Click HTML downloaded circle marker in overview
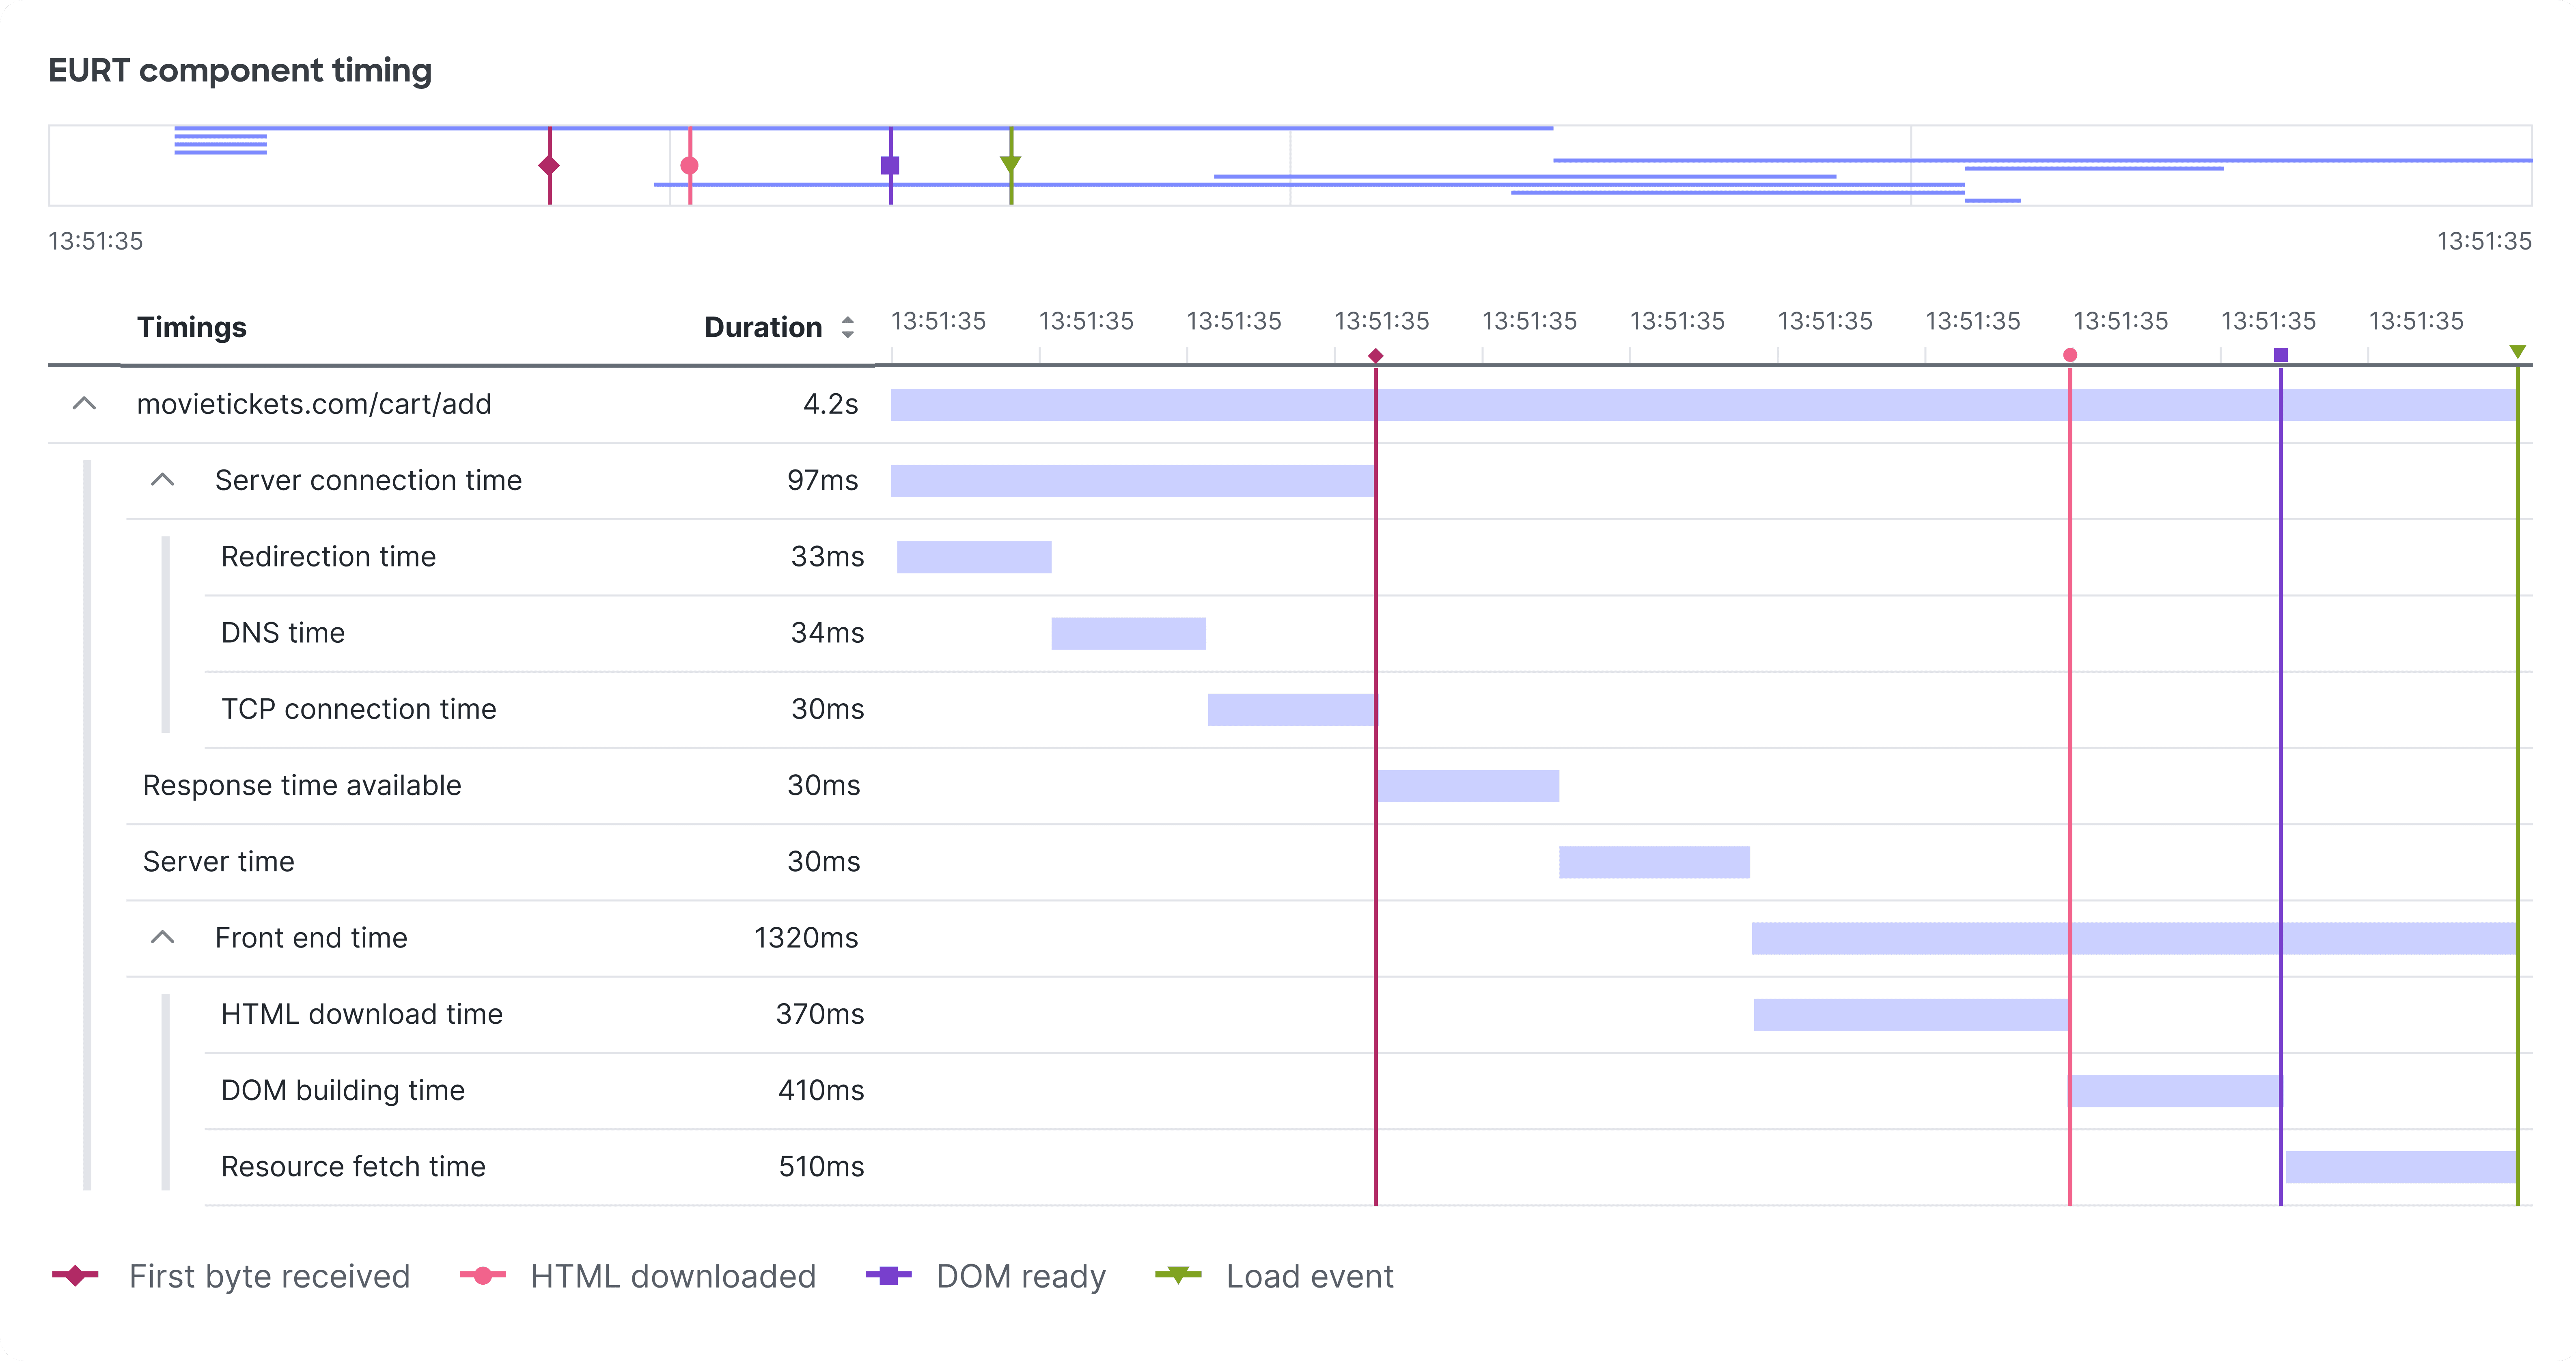The height and width of the screenshot is (1361, 2576). pos(689,165)
